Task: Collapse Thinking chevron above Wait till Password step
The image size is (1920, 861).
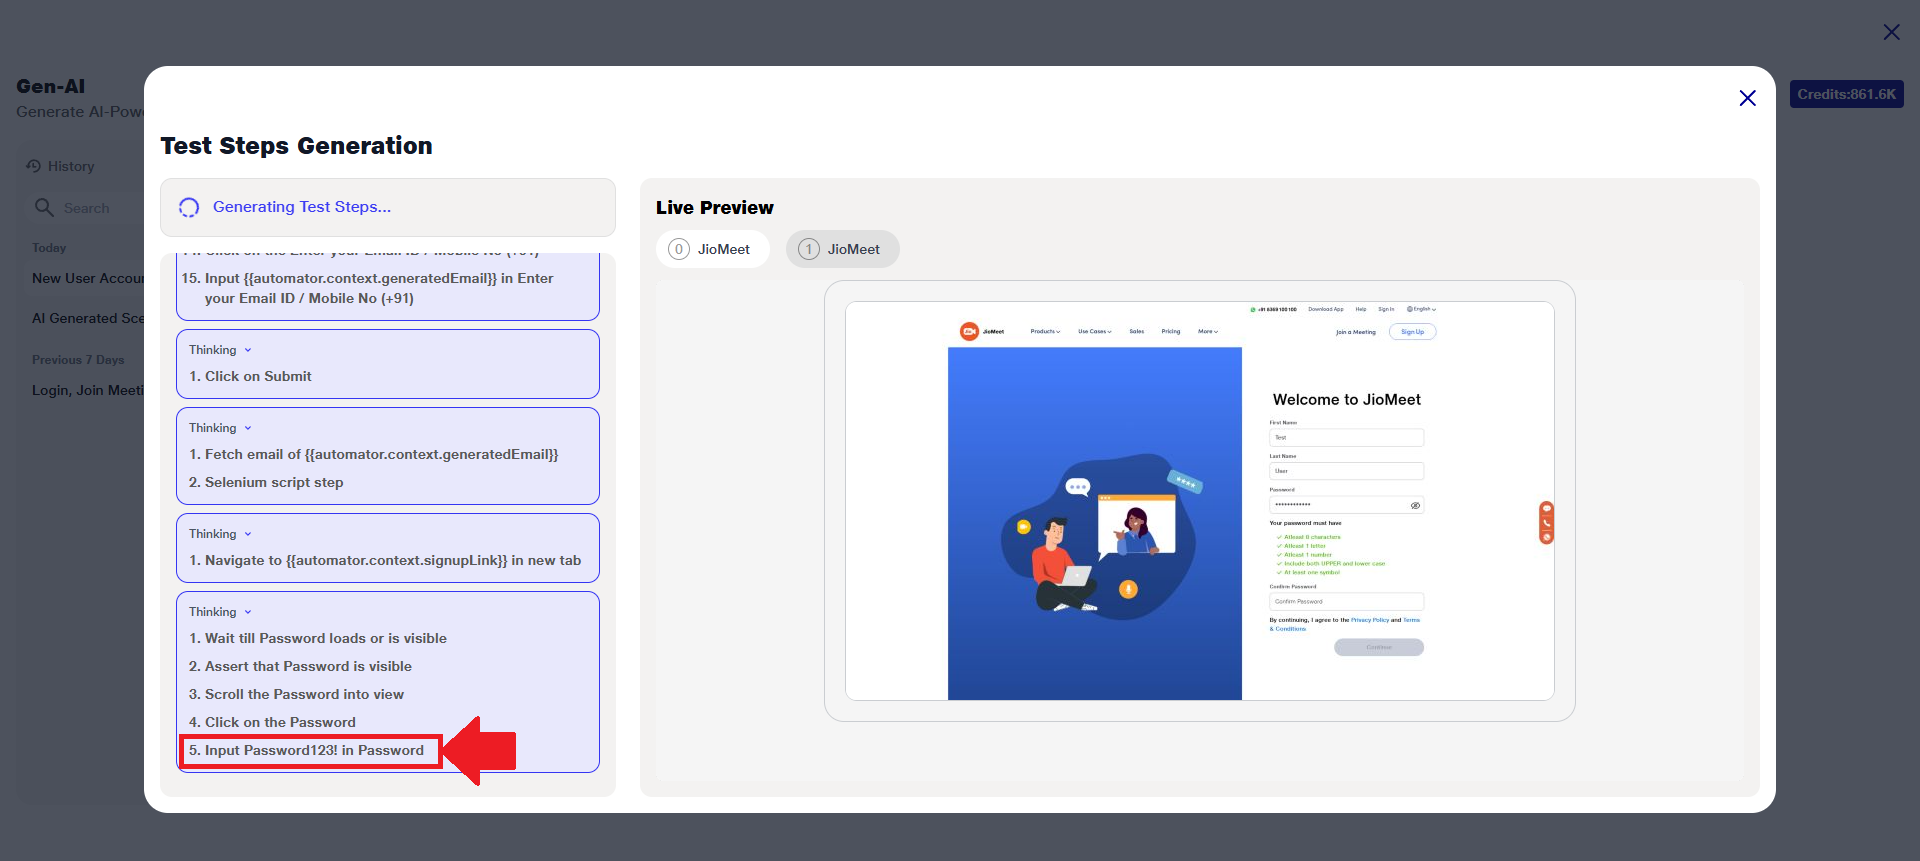Action: pyautogui.click(x=248, y=612)
